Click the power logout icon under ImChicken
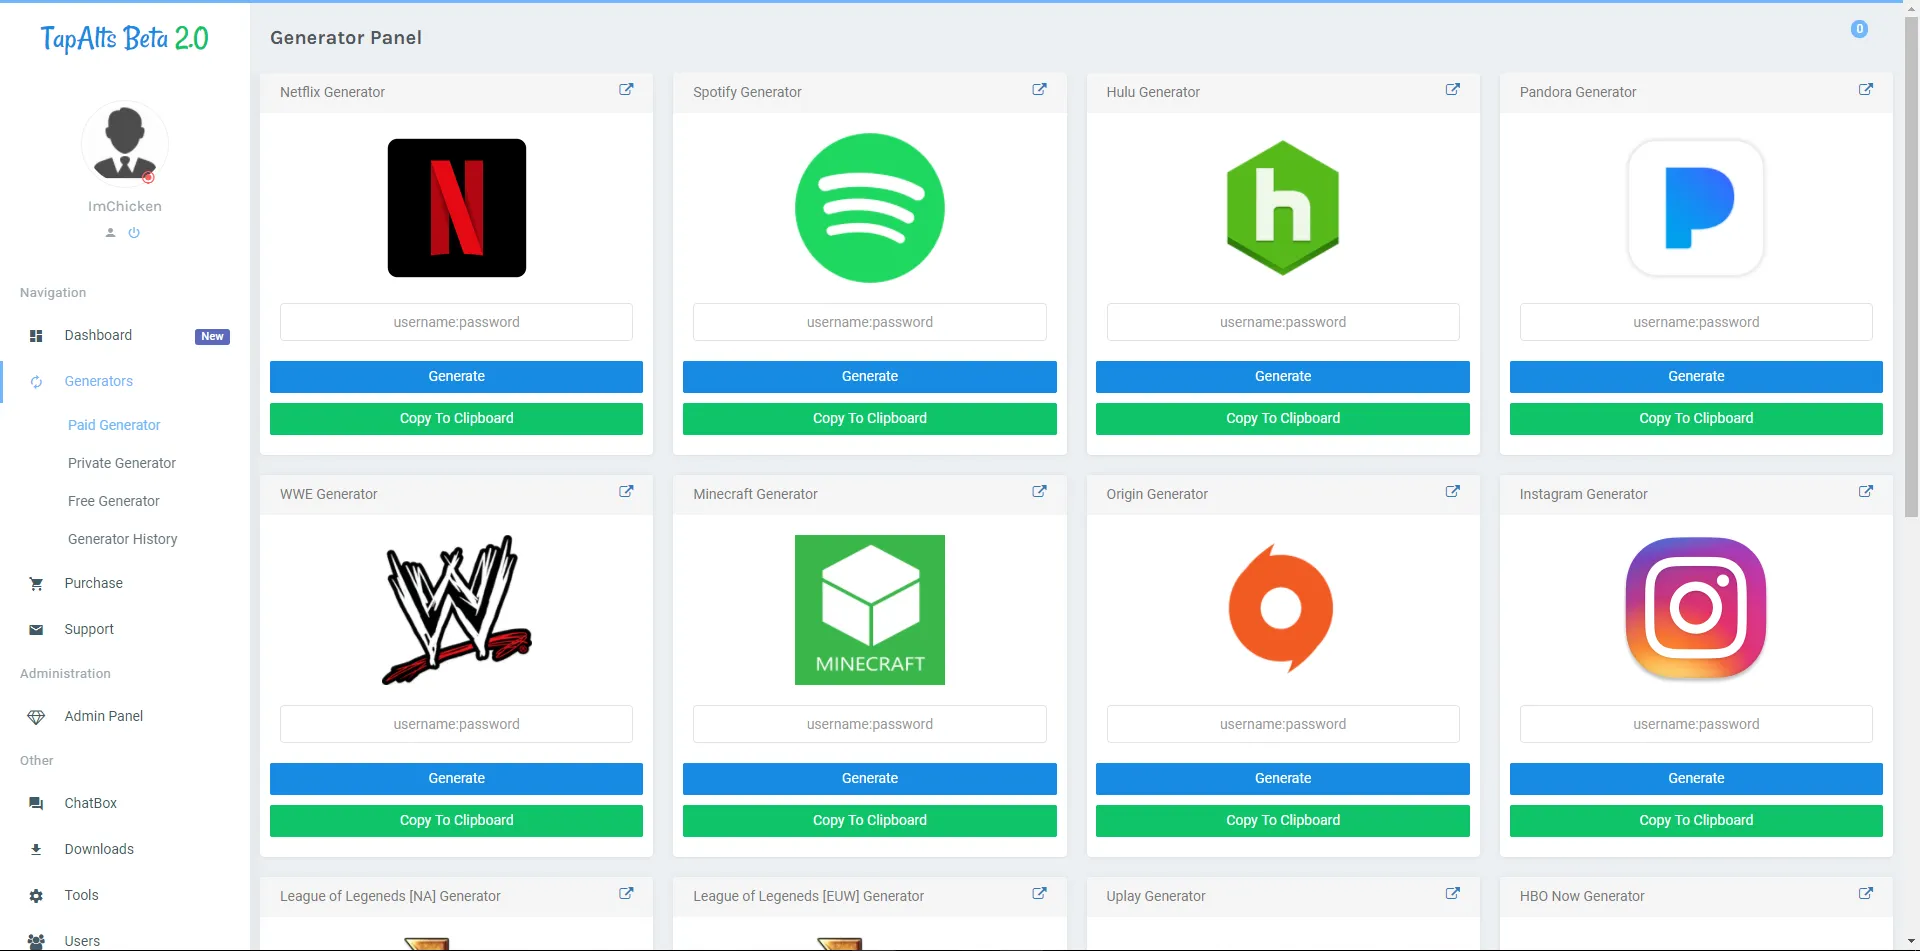 click(x=134, y=233)
